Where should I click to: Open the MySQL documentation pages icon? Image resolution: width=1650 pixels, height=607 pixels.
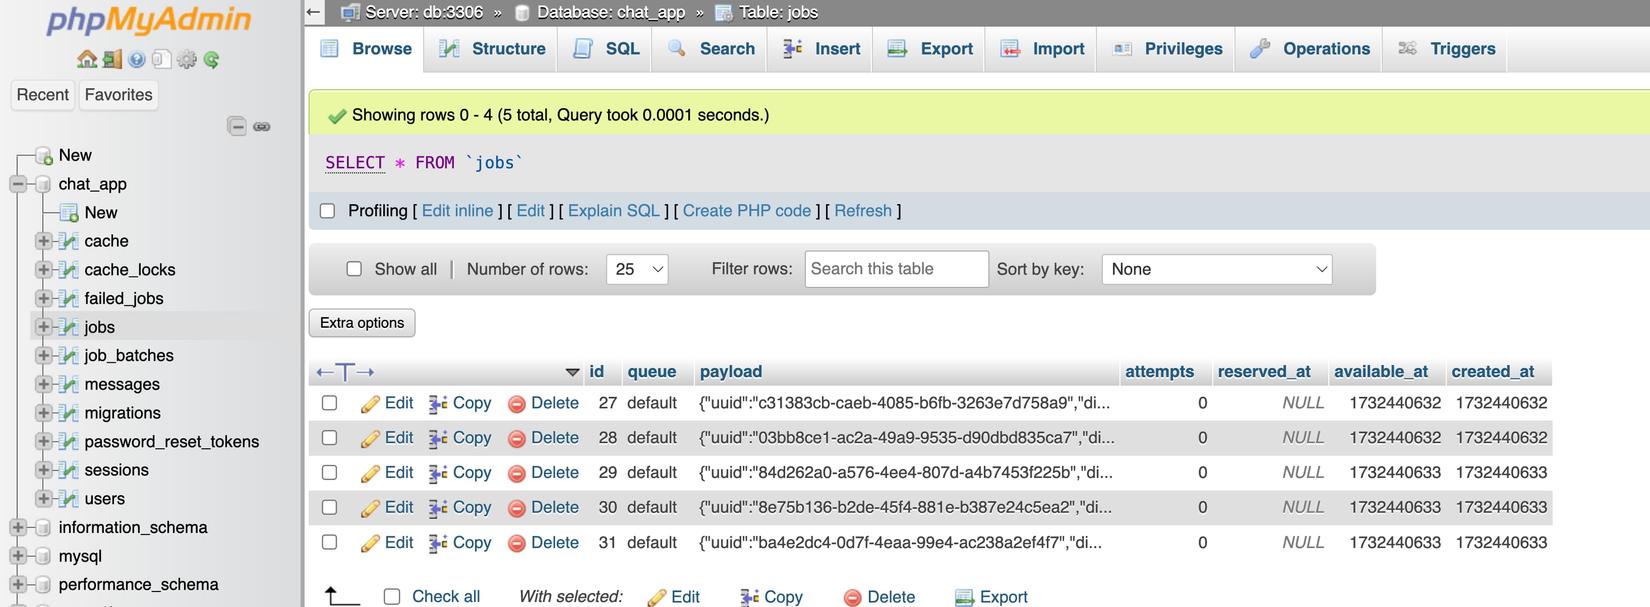tap(162, 60)
